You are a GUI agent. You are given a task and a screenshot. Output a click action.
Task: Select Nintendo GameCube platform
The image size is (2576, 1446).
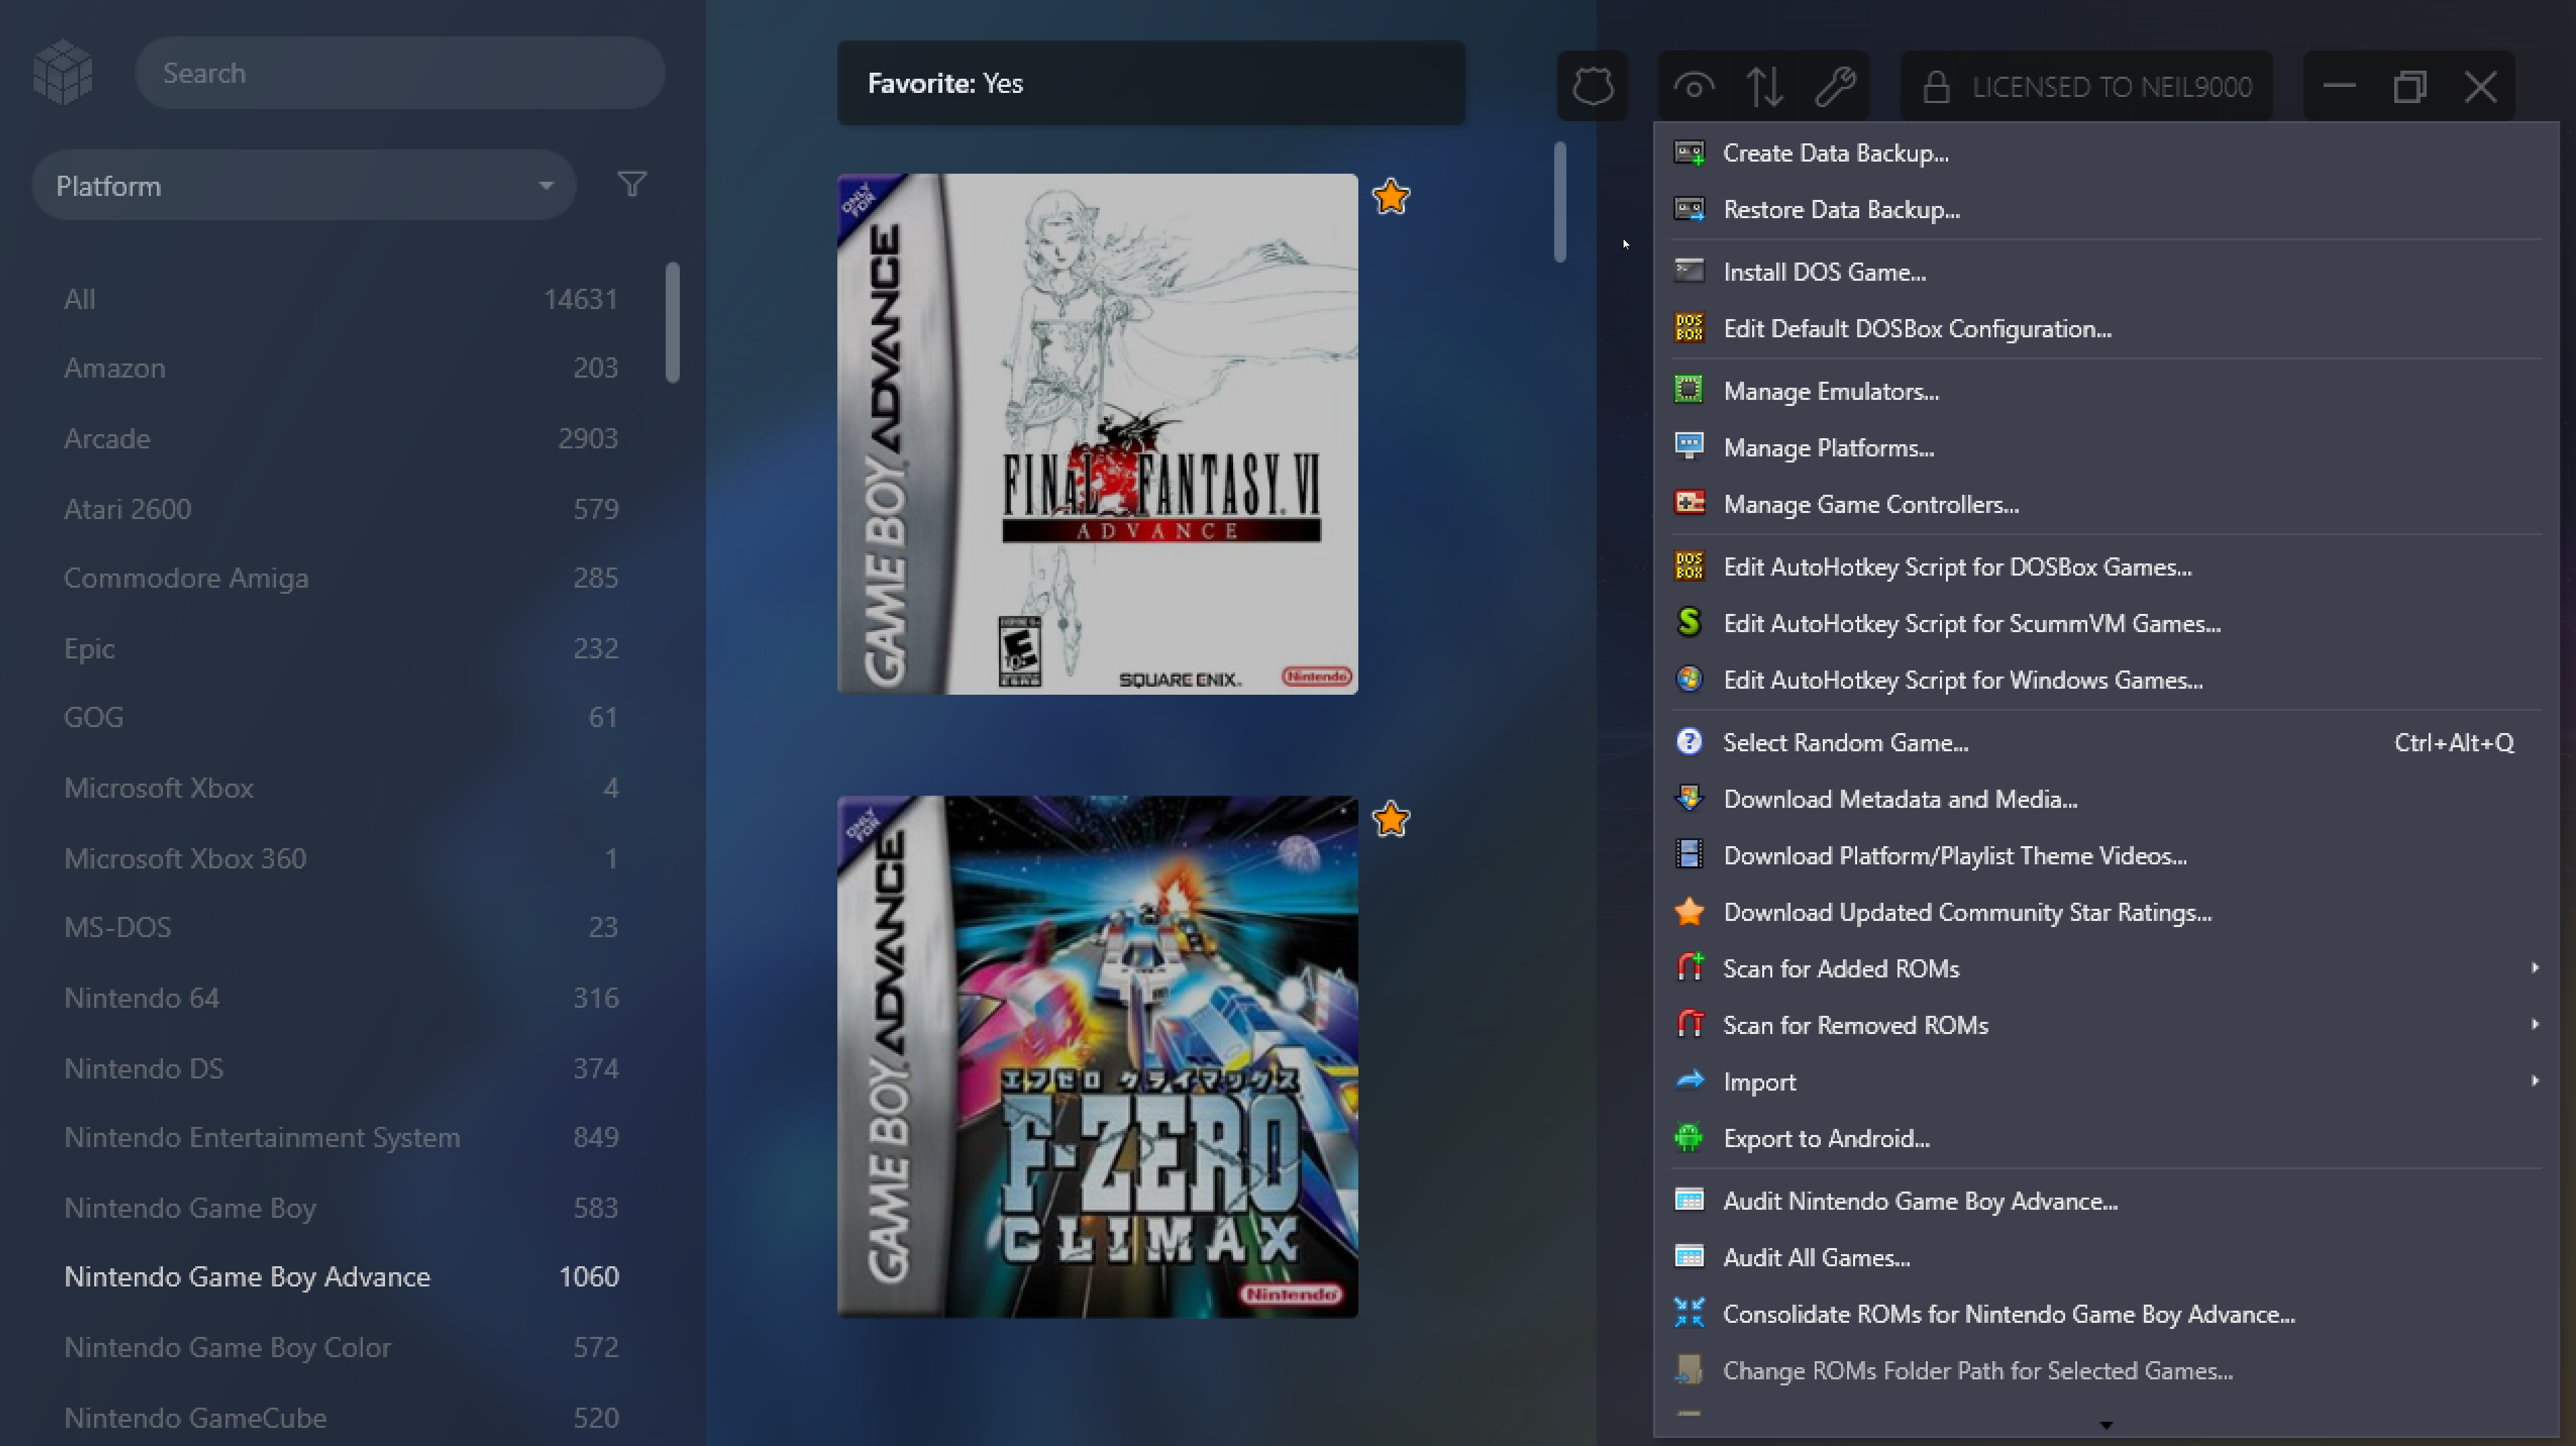coord(341,1417)
